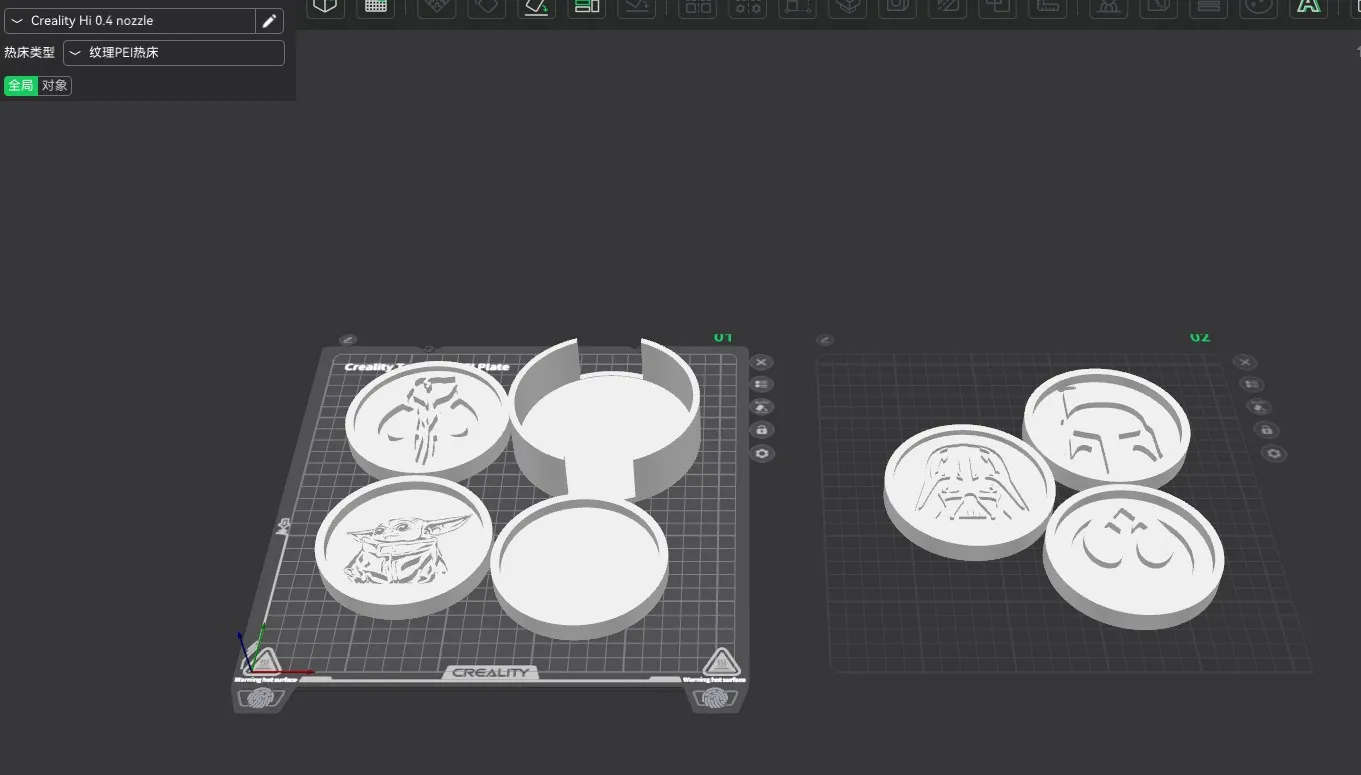Select the Mandalorian emblem coaster model
This screenshot has height=775, width=1361.
pos(426,420)
